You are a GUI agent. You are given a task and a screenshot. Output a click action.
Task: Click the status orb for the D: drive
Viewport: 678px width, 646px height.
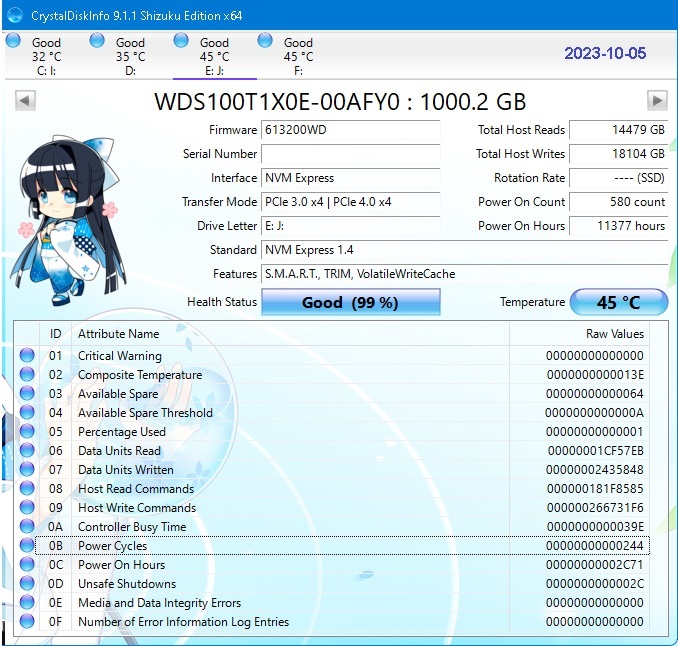(97, 41)
